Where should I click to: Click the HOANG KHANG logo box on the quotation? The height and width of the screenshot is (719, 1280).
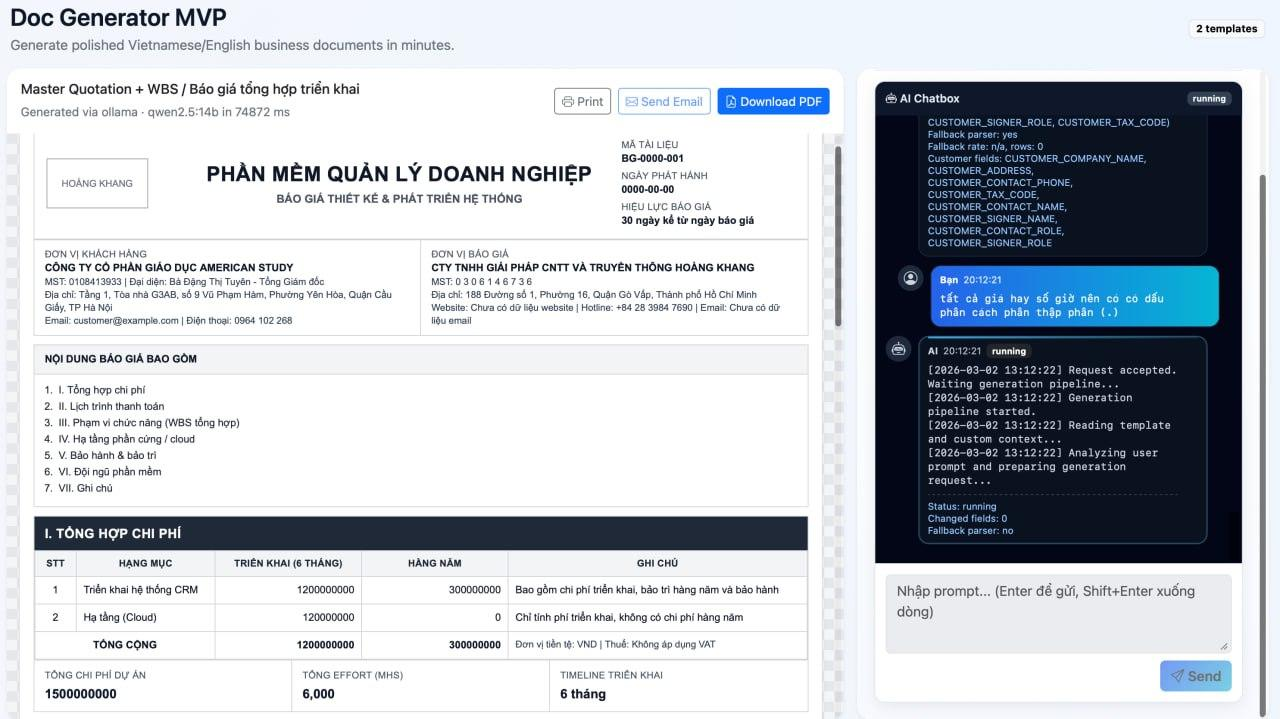96,183
